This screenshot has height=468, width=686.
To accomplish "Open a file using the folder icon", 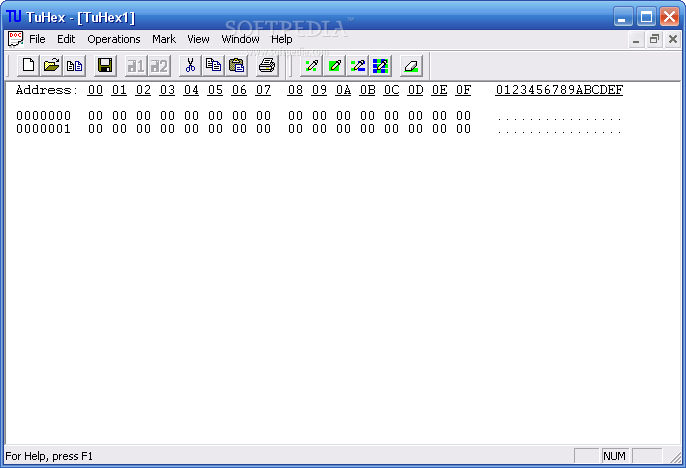I will tap(52, 66).
